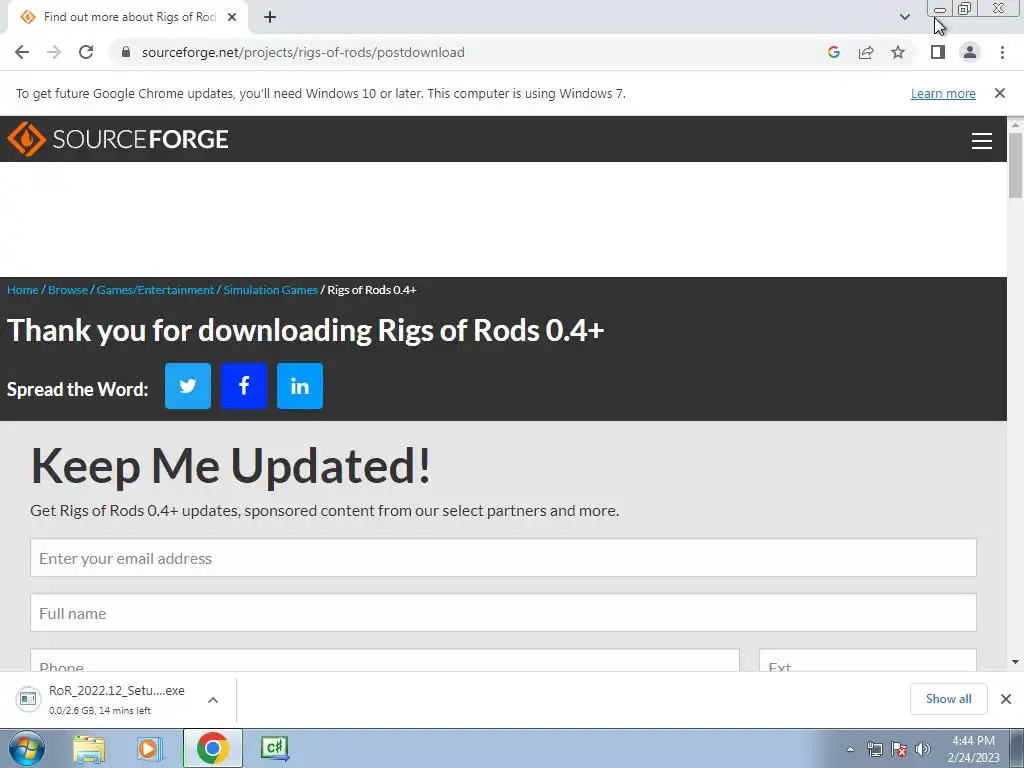Click the browser forward arrow

pos(54,52)
